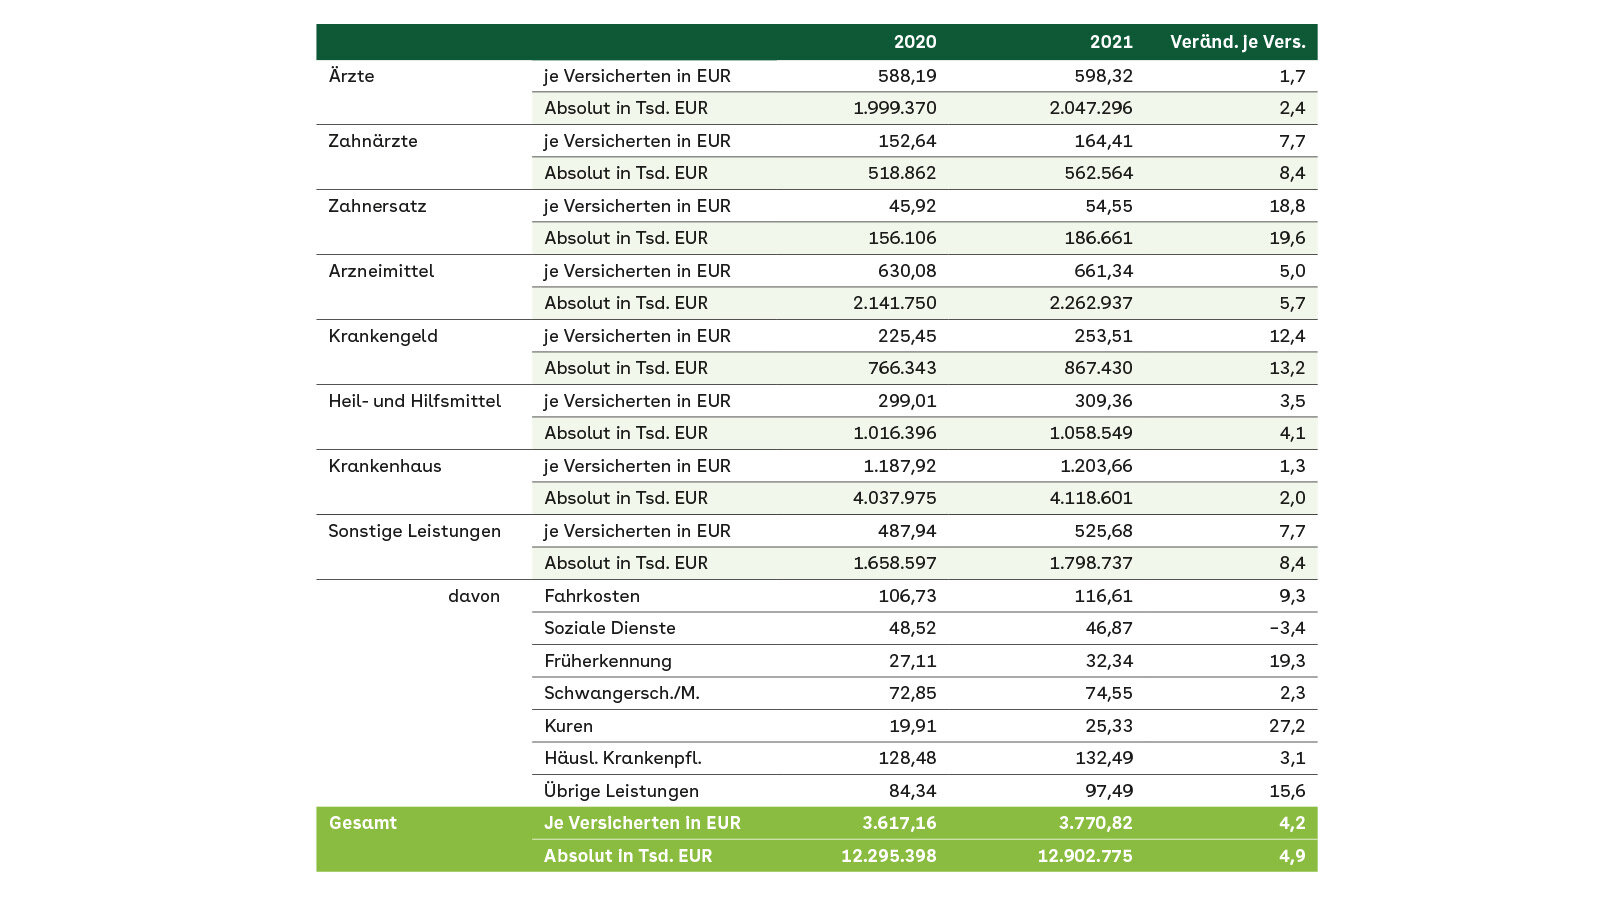Select the 'Veränd. je Vers.' column header
1600x900 pixels.
(1237, 42)
